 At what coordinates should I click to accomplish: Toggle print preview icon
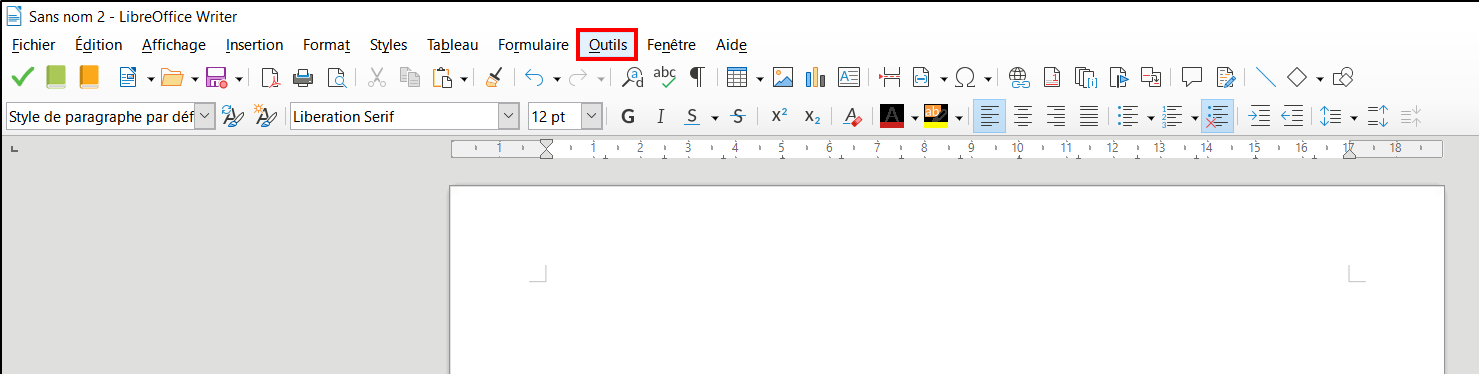[336, 77]
